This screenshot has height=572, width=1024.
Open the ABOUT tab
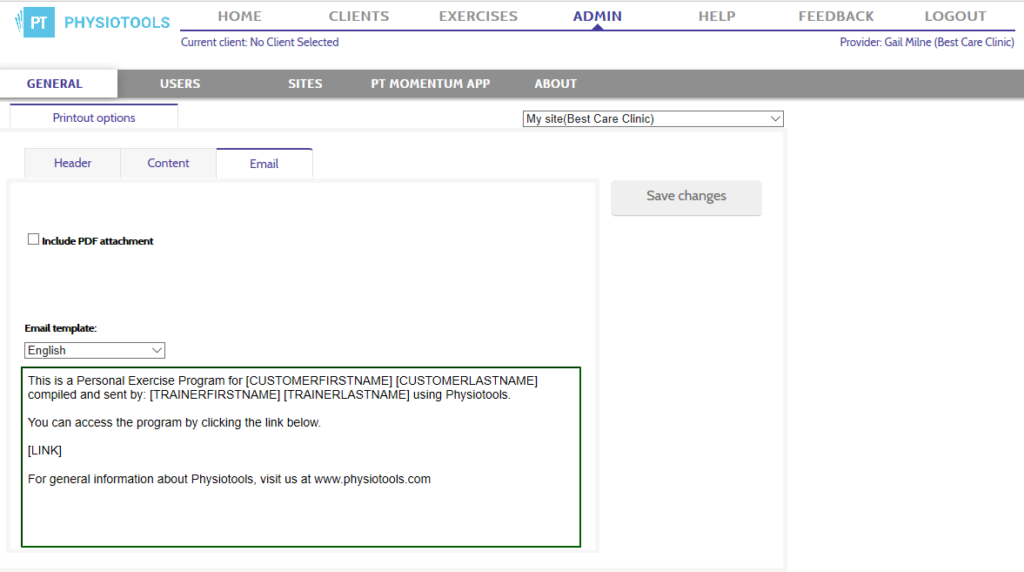click(x=556, y=84)
